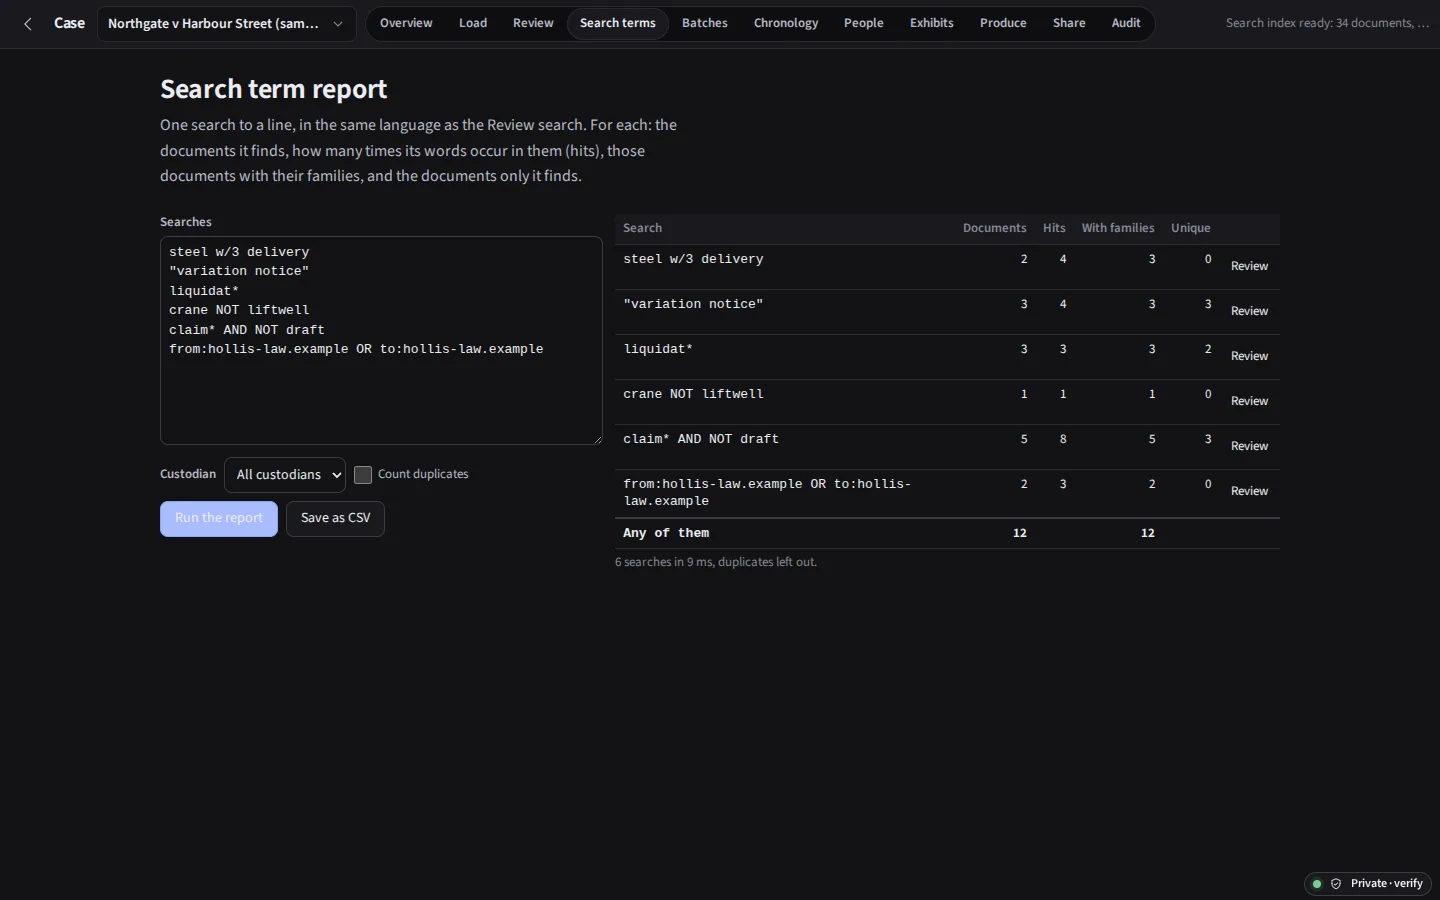Image resolution: width=1440 pixels, height=900 pixels.
Task: Open the Produce tab
Action: click(1003, 23)
